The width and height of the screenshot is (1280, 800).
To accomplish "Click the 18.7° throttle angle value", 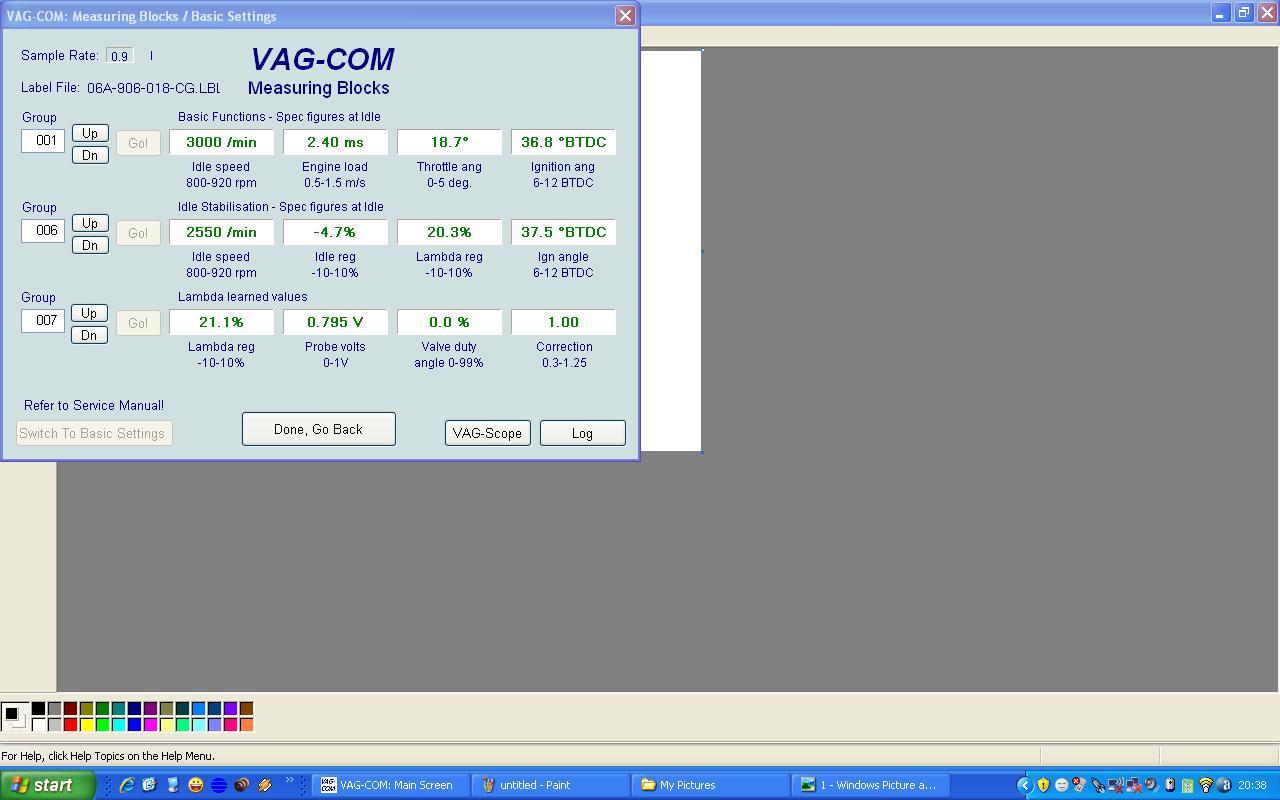I will (449, 142).
